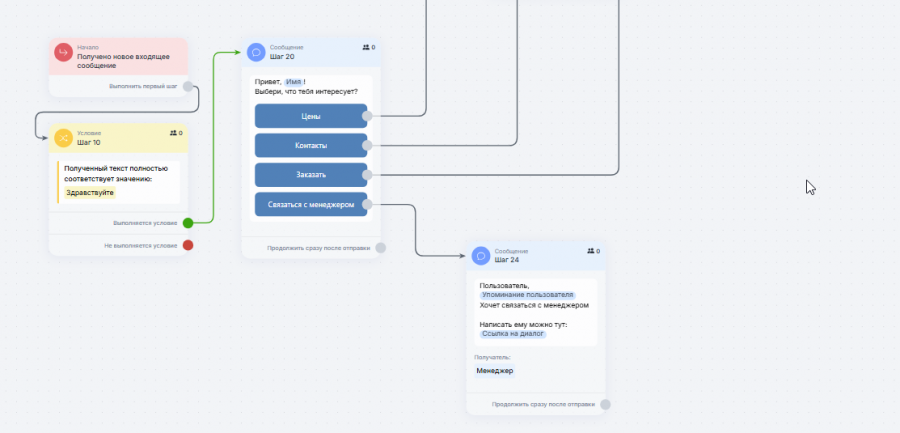
Task: Click the connector dot beside Цены button
Action: (367, 116)
